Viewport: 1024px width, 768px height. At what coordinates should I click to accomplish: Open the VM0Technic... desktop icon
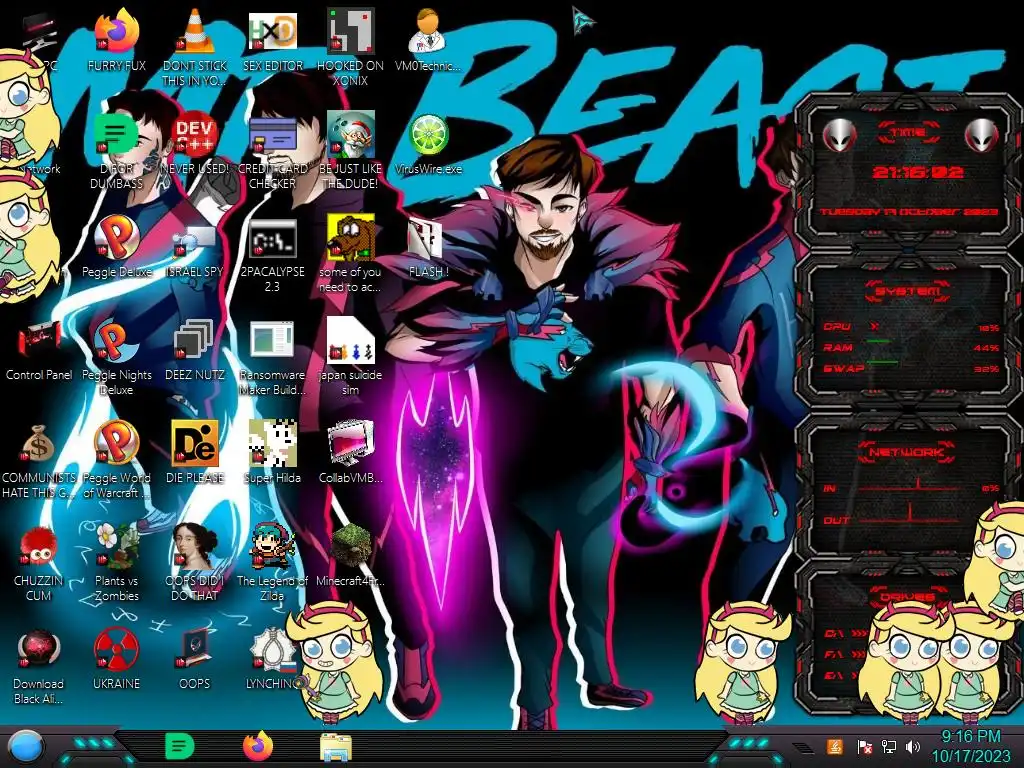tap(428, 31)
